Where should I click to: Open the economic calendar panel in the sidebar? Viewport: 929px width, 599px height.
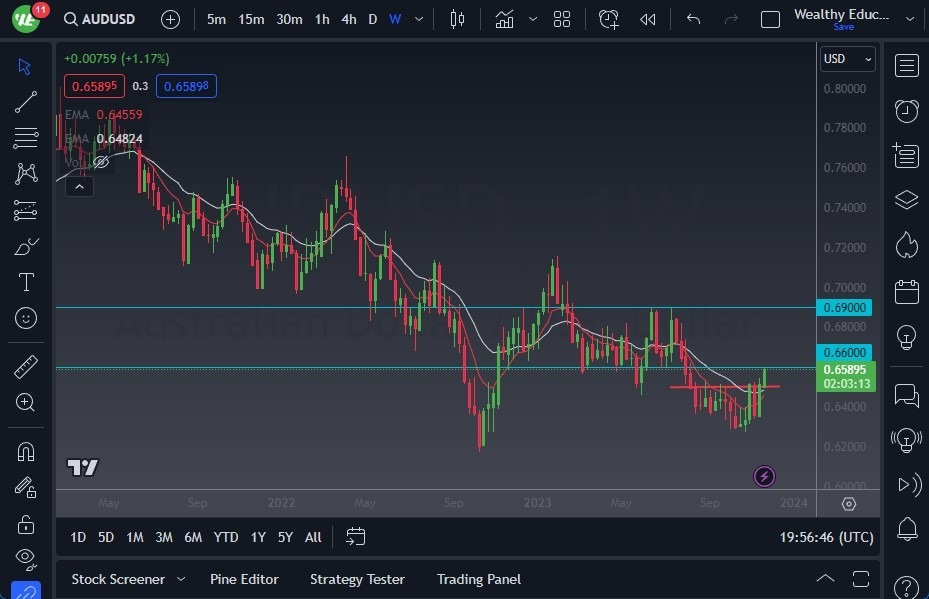tap(906, 291)
